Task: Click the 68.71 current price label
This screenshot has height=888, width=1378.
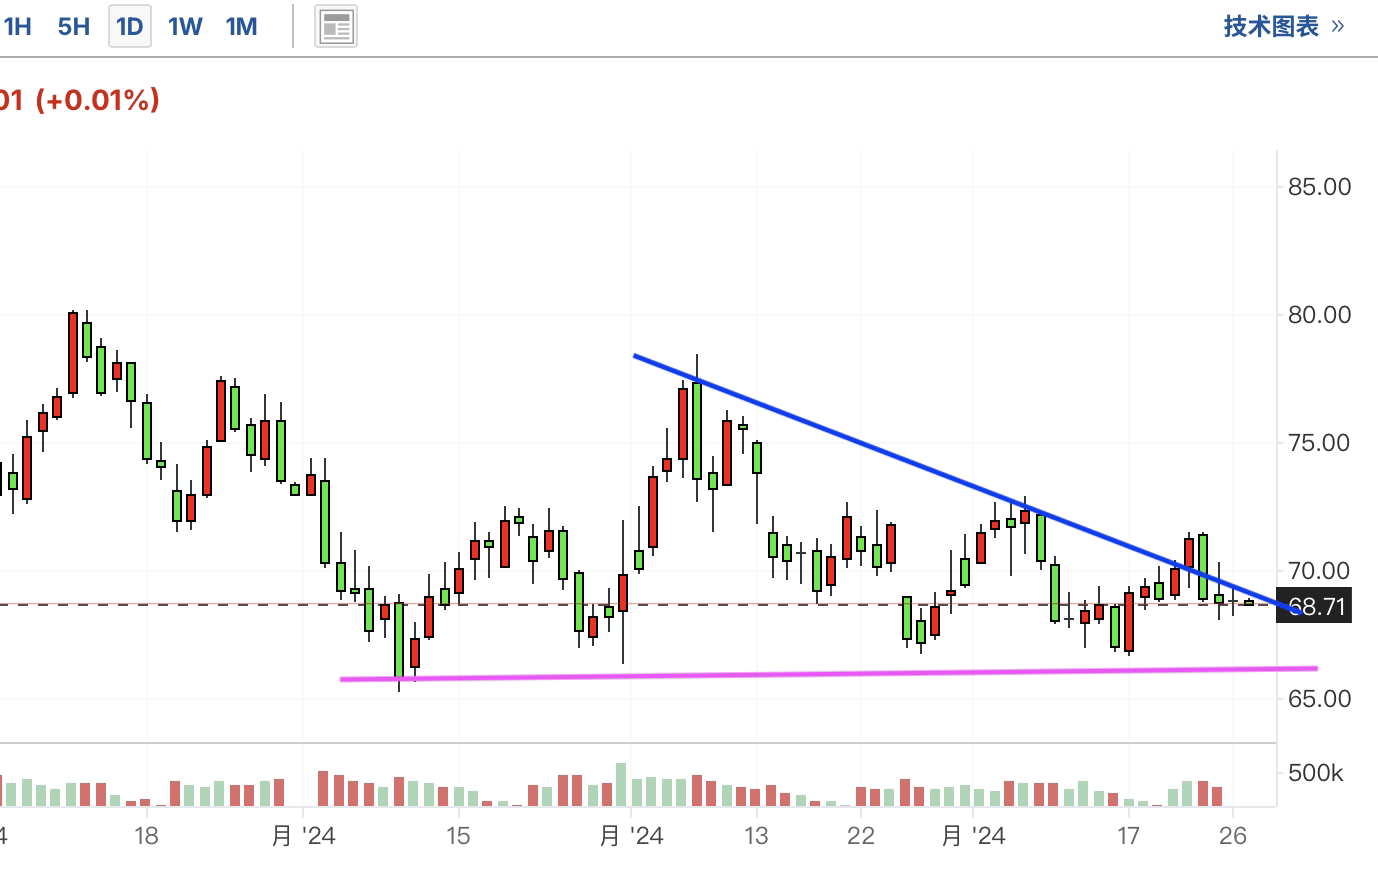Action: [1314, 607]
